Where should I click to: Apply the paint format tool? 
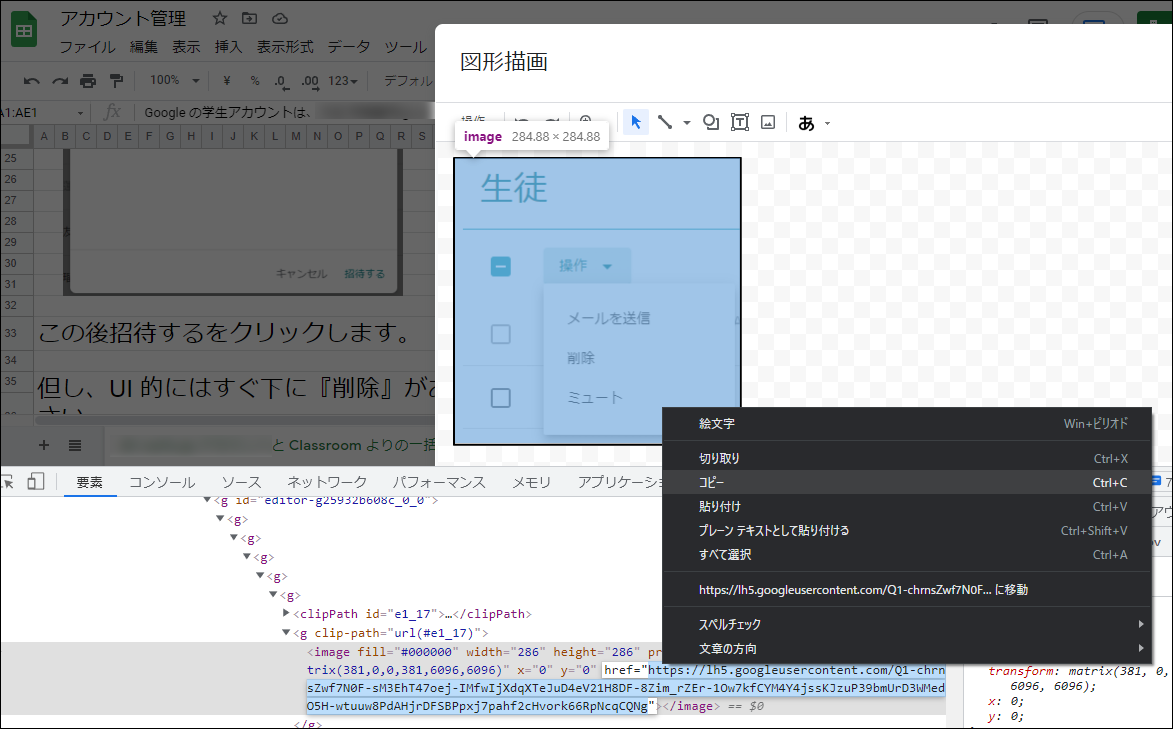click(117, 80)
